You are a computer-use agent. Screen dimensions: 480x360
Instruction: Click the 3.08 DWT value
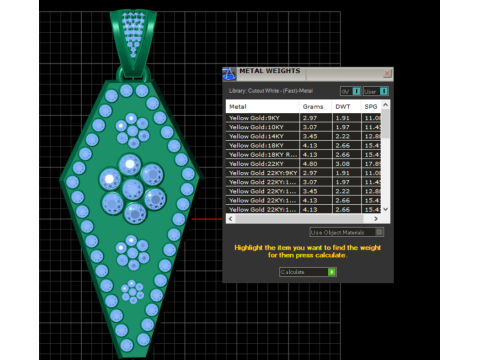343,164
